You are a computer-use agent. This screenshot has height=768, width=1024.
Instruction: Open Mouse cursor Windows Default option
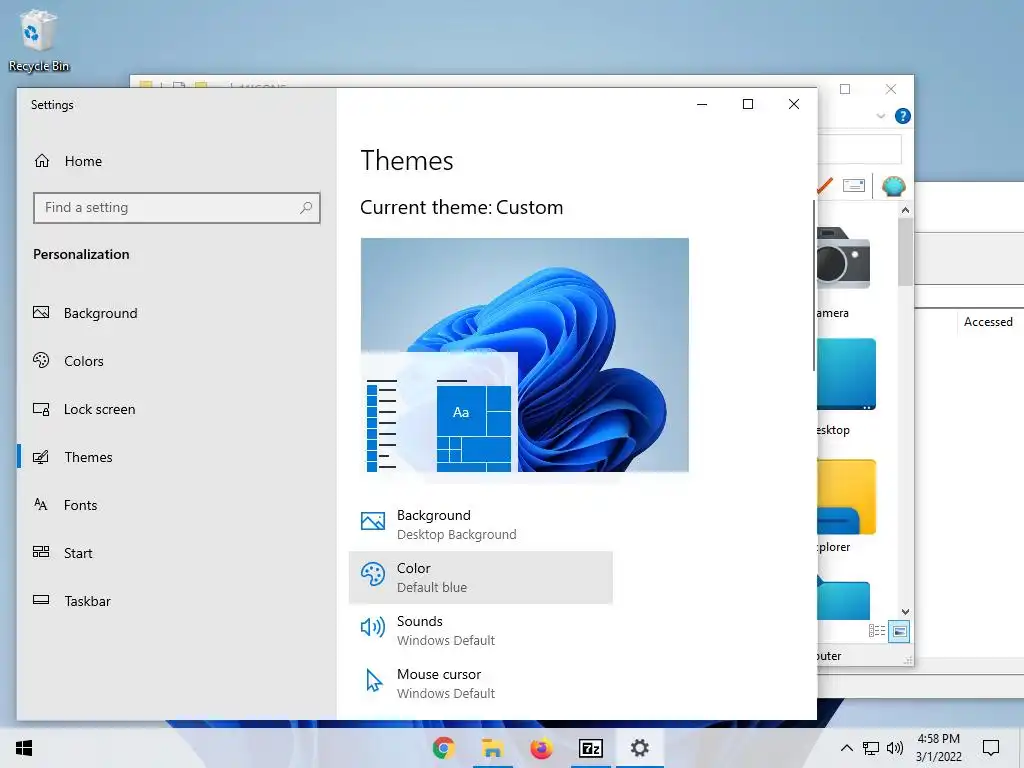(x=481, y=683)
